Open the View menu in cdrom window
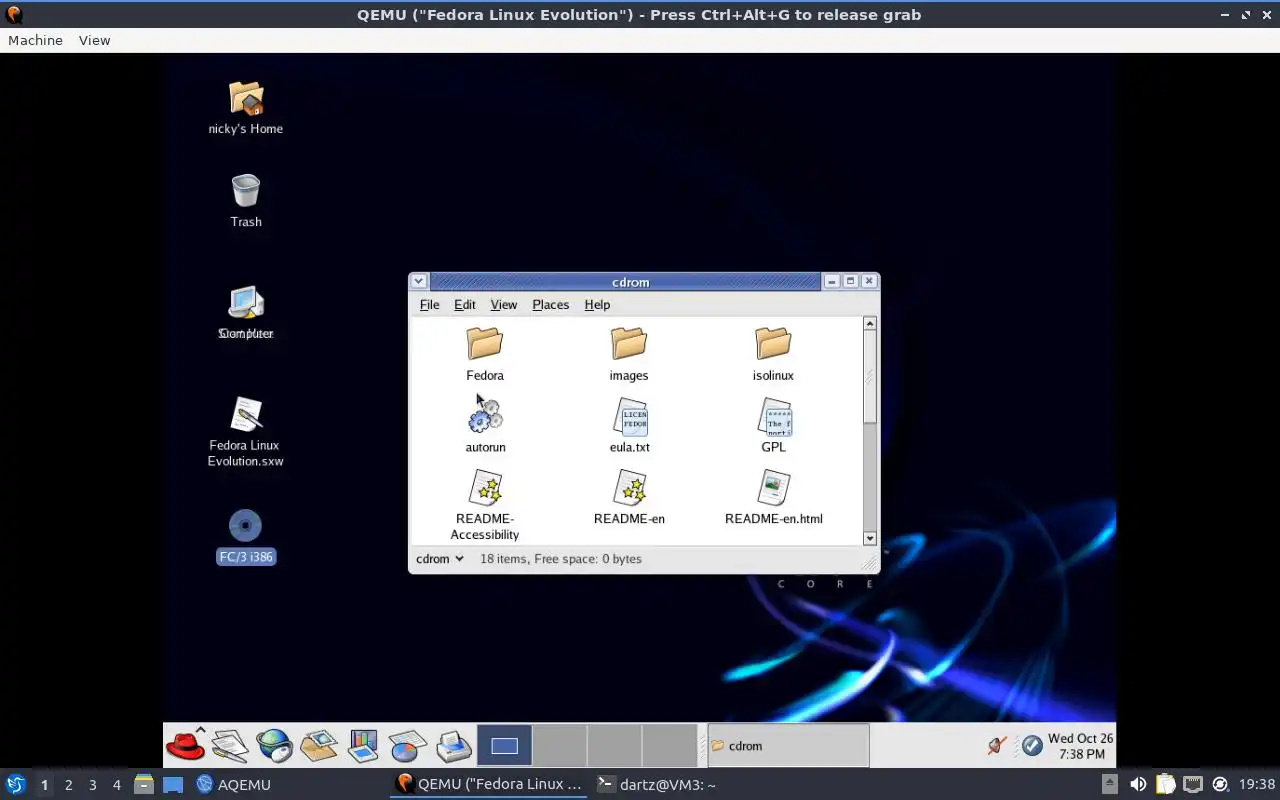The width and height of the screenshot is (1280, 800). pos(504,304)
